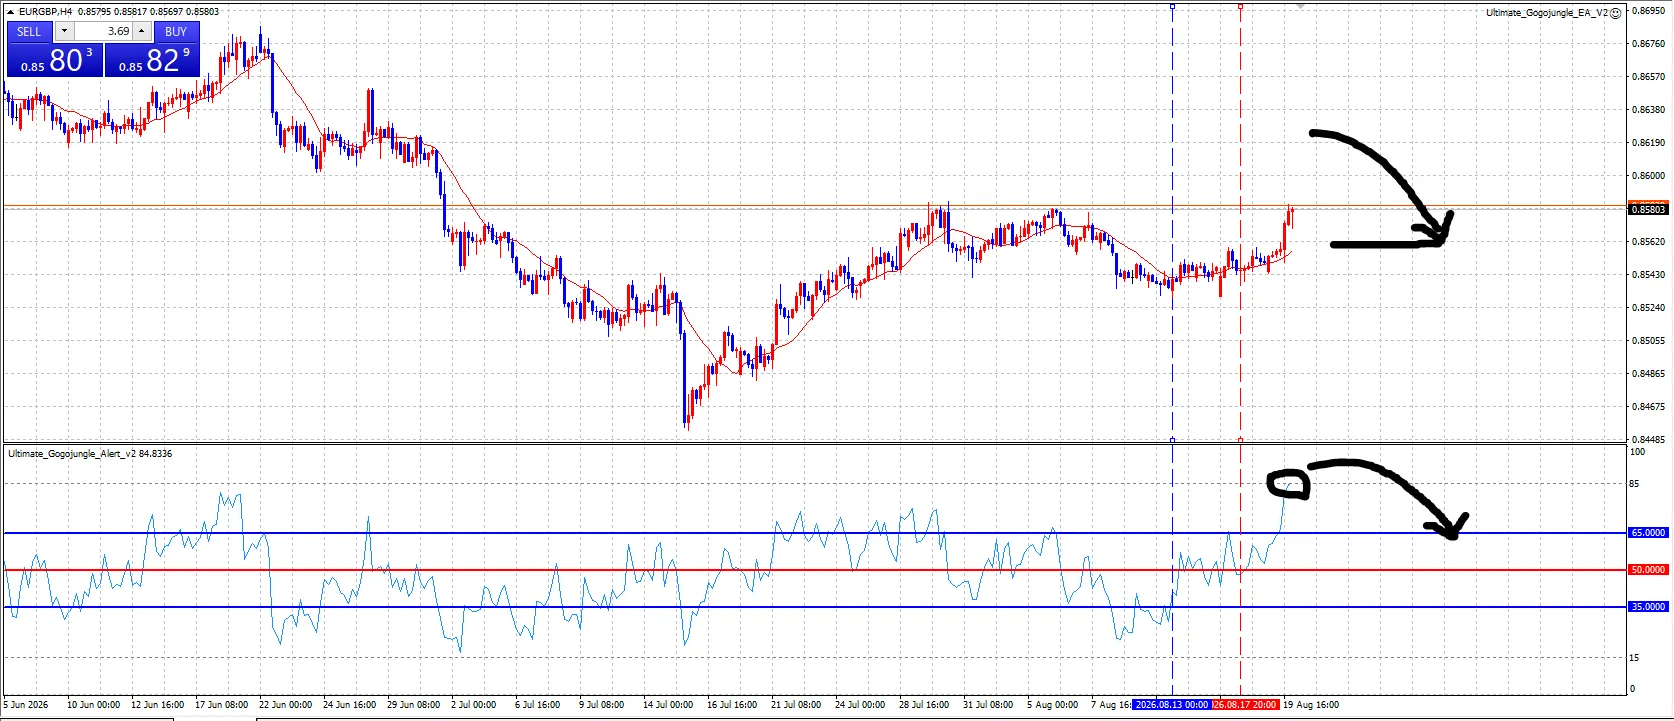Screen dimensions: 1674x721
Task: Decrease the trade volume with down arrow
Action: pyautogui.click(x=64, y=31)
